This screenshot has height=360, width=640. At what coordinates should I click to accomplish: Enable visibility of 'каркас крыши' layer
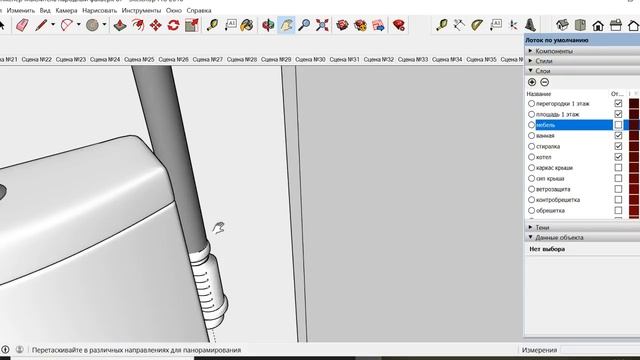pyautogui.click(x=618, y=168)
